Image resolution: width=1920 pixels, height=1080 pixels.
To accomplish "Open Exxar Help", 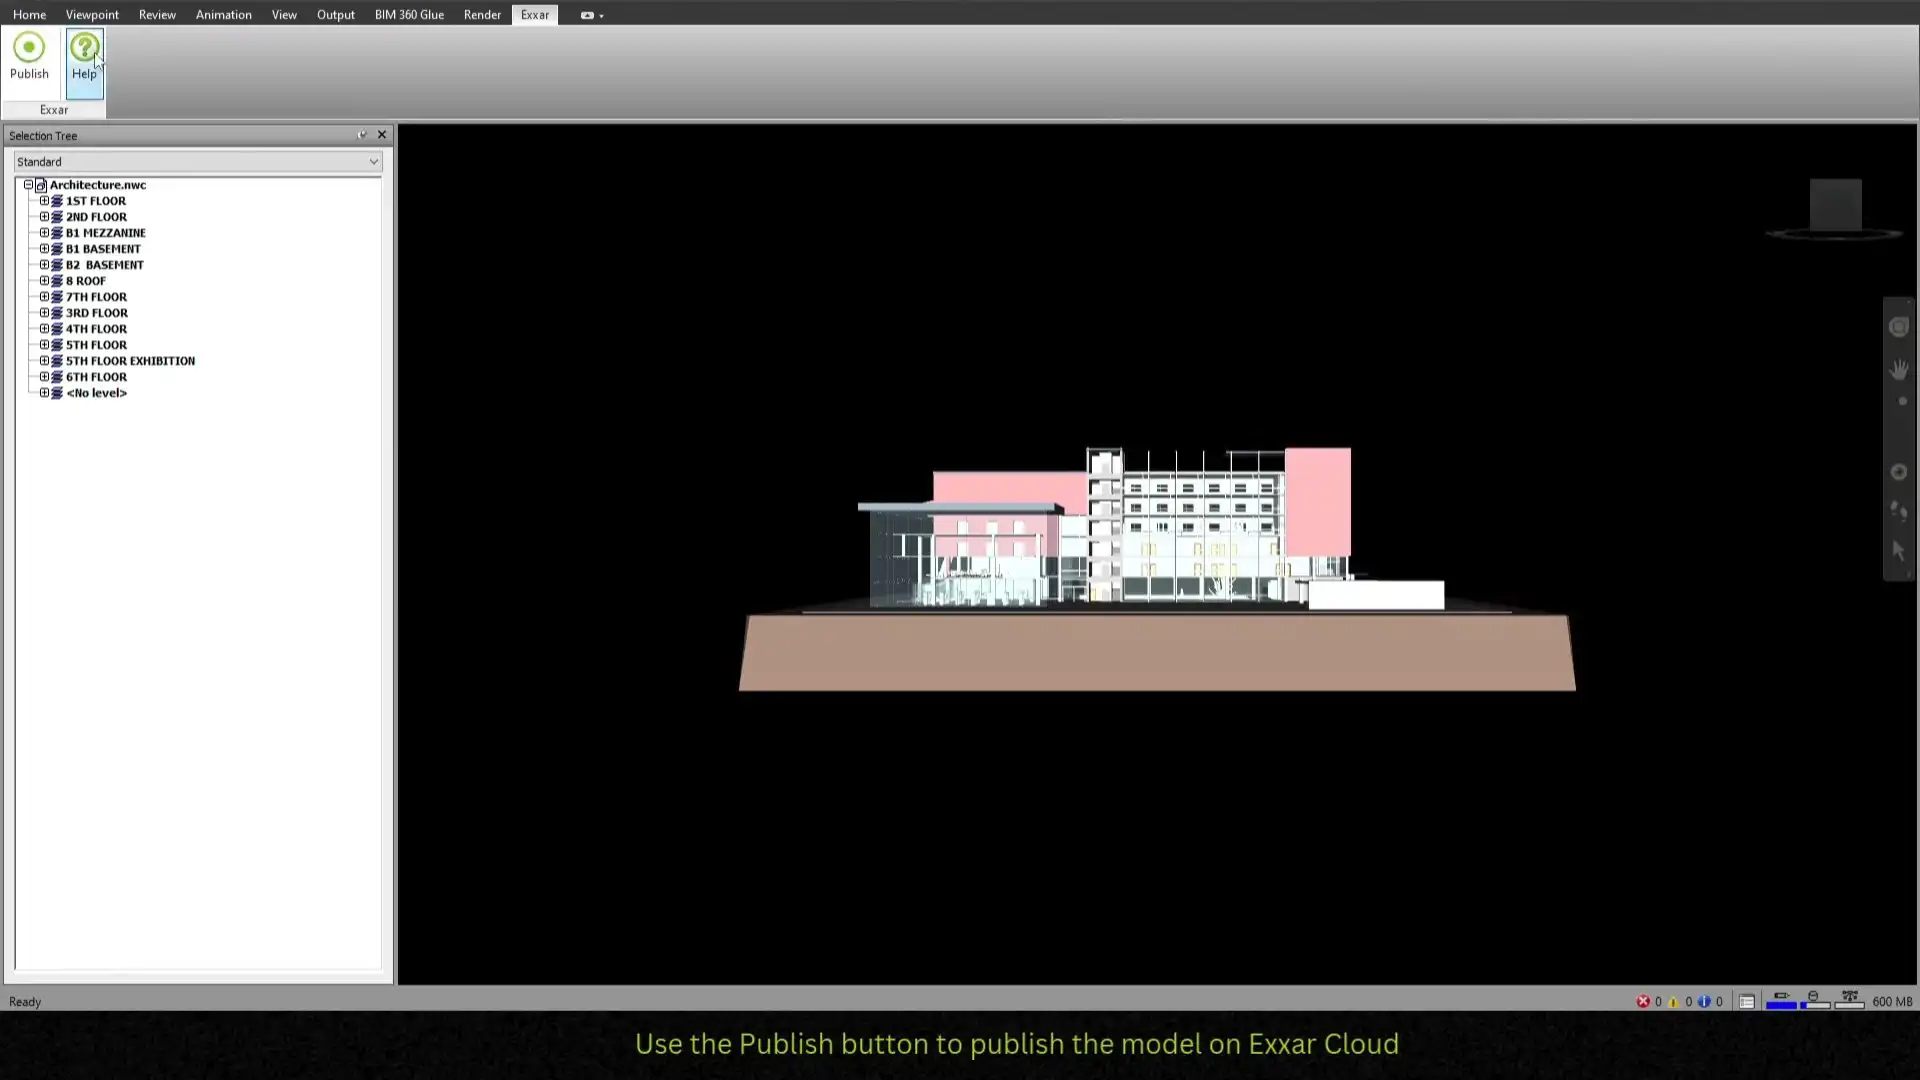I will click(x=84, y=48).
